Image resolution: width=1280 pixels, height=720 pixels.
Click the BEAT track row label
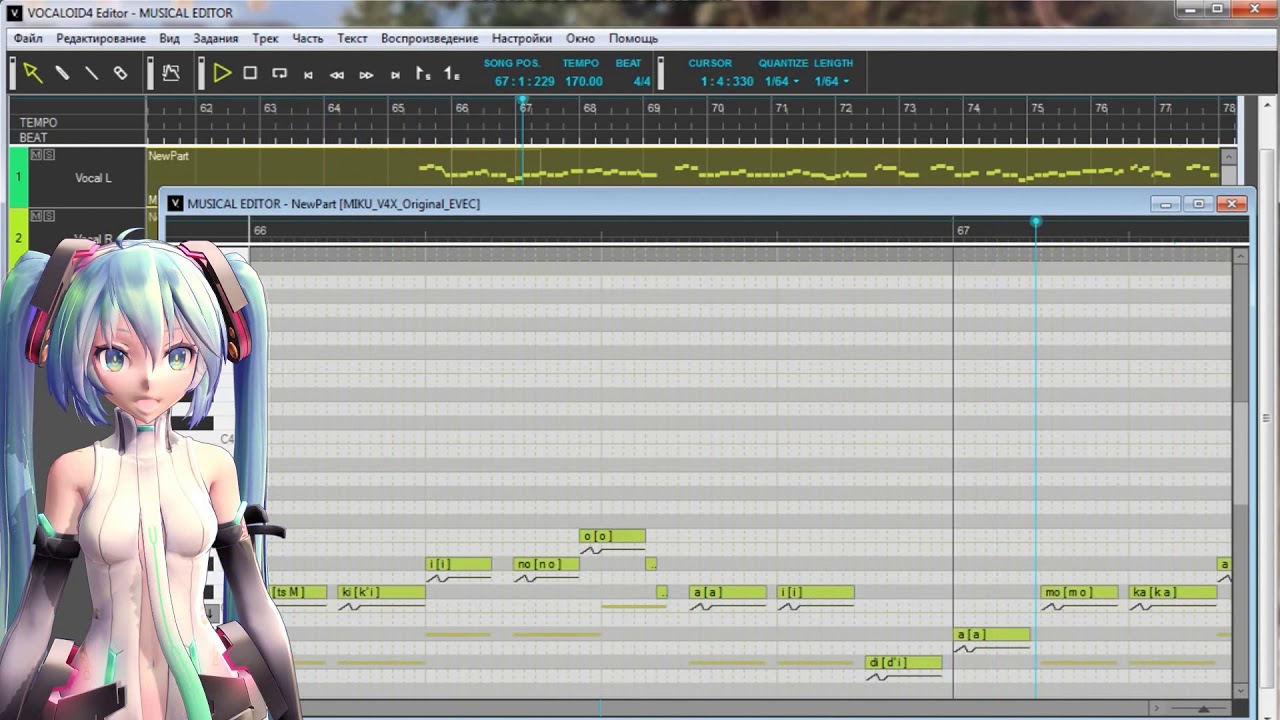(x=33, y=137)
